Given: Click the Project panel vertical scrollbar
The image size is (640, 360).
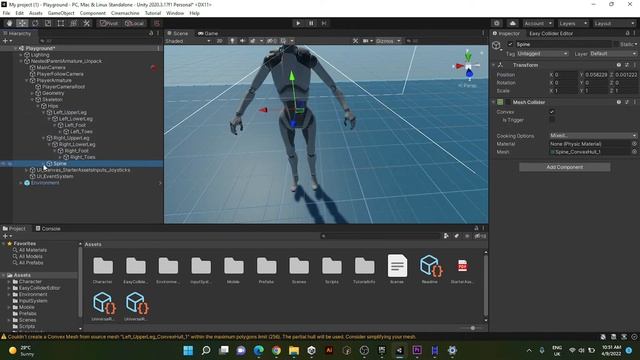Looking at the screenshot, I should click(486, 284).
